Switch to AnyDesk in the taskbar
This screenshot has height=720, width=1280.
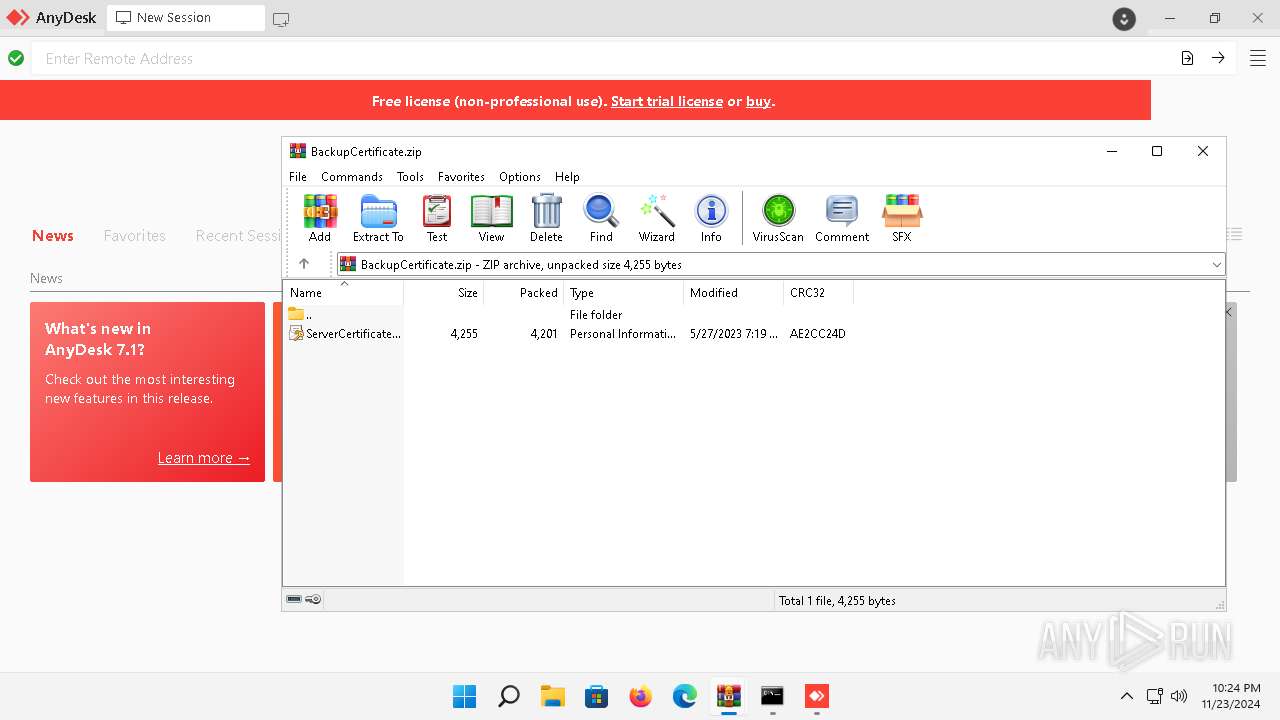(817, 696)
